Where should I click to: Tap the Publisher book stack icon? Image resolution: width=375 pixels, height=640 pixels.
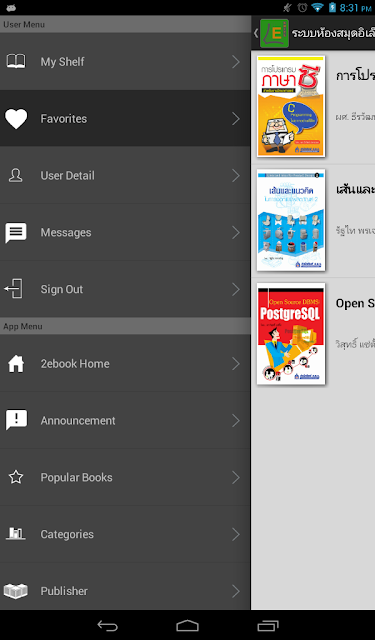(16, 591)
